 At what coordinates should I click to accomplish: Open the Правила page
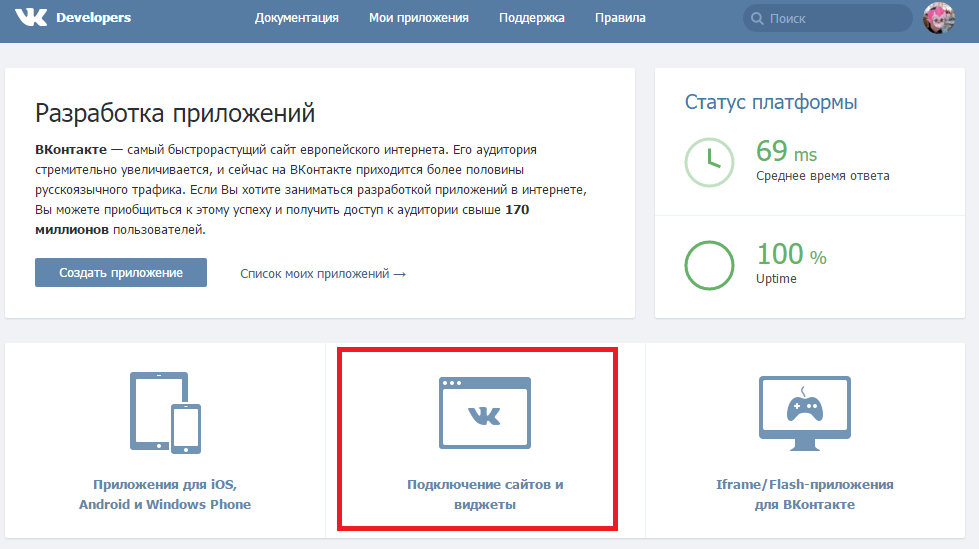click(x=621, y=18)
